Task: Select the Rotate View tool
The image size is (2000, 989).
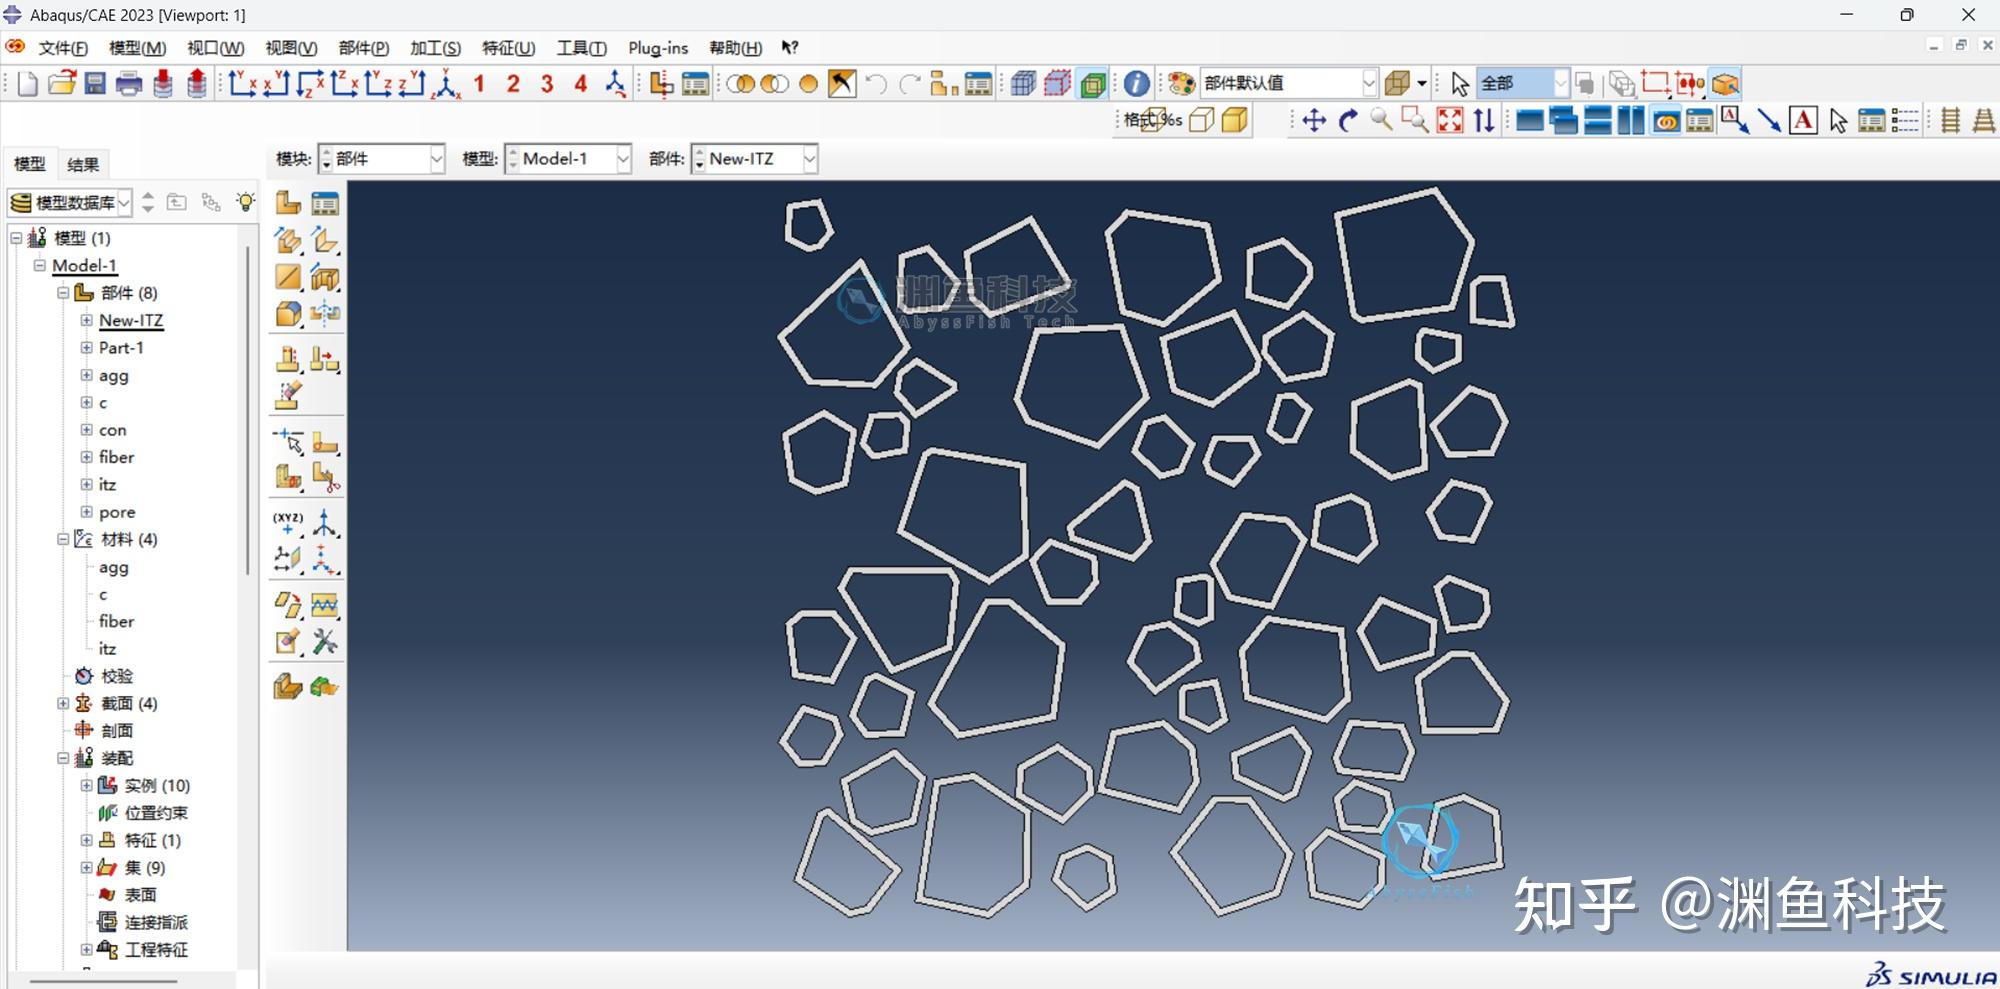Action: click(x=1348, y=121)
